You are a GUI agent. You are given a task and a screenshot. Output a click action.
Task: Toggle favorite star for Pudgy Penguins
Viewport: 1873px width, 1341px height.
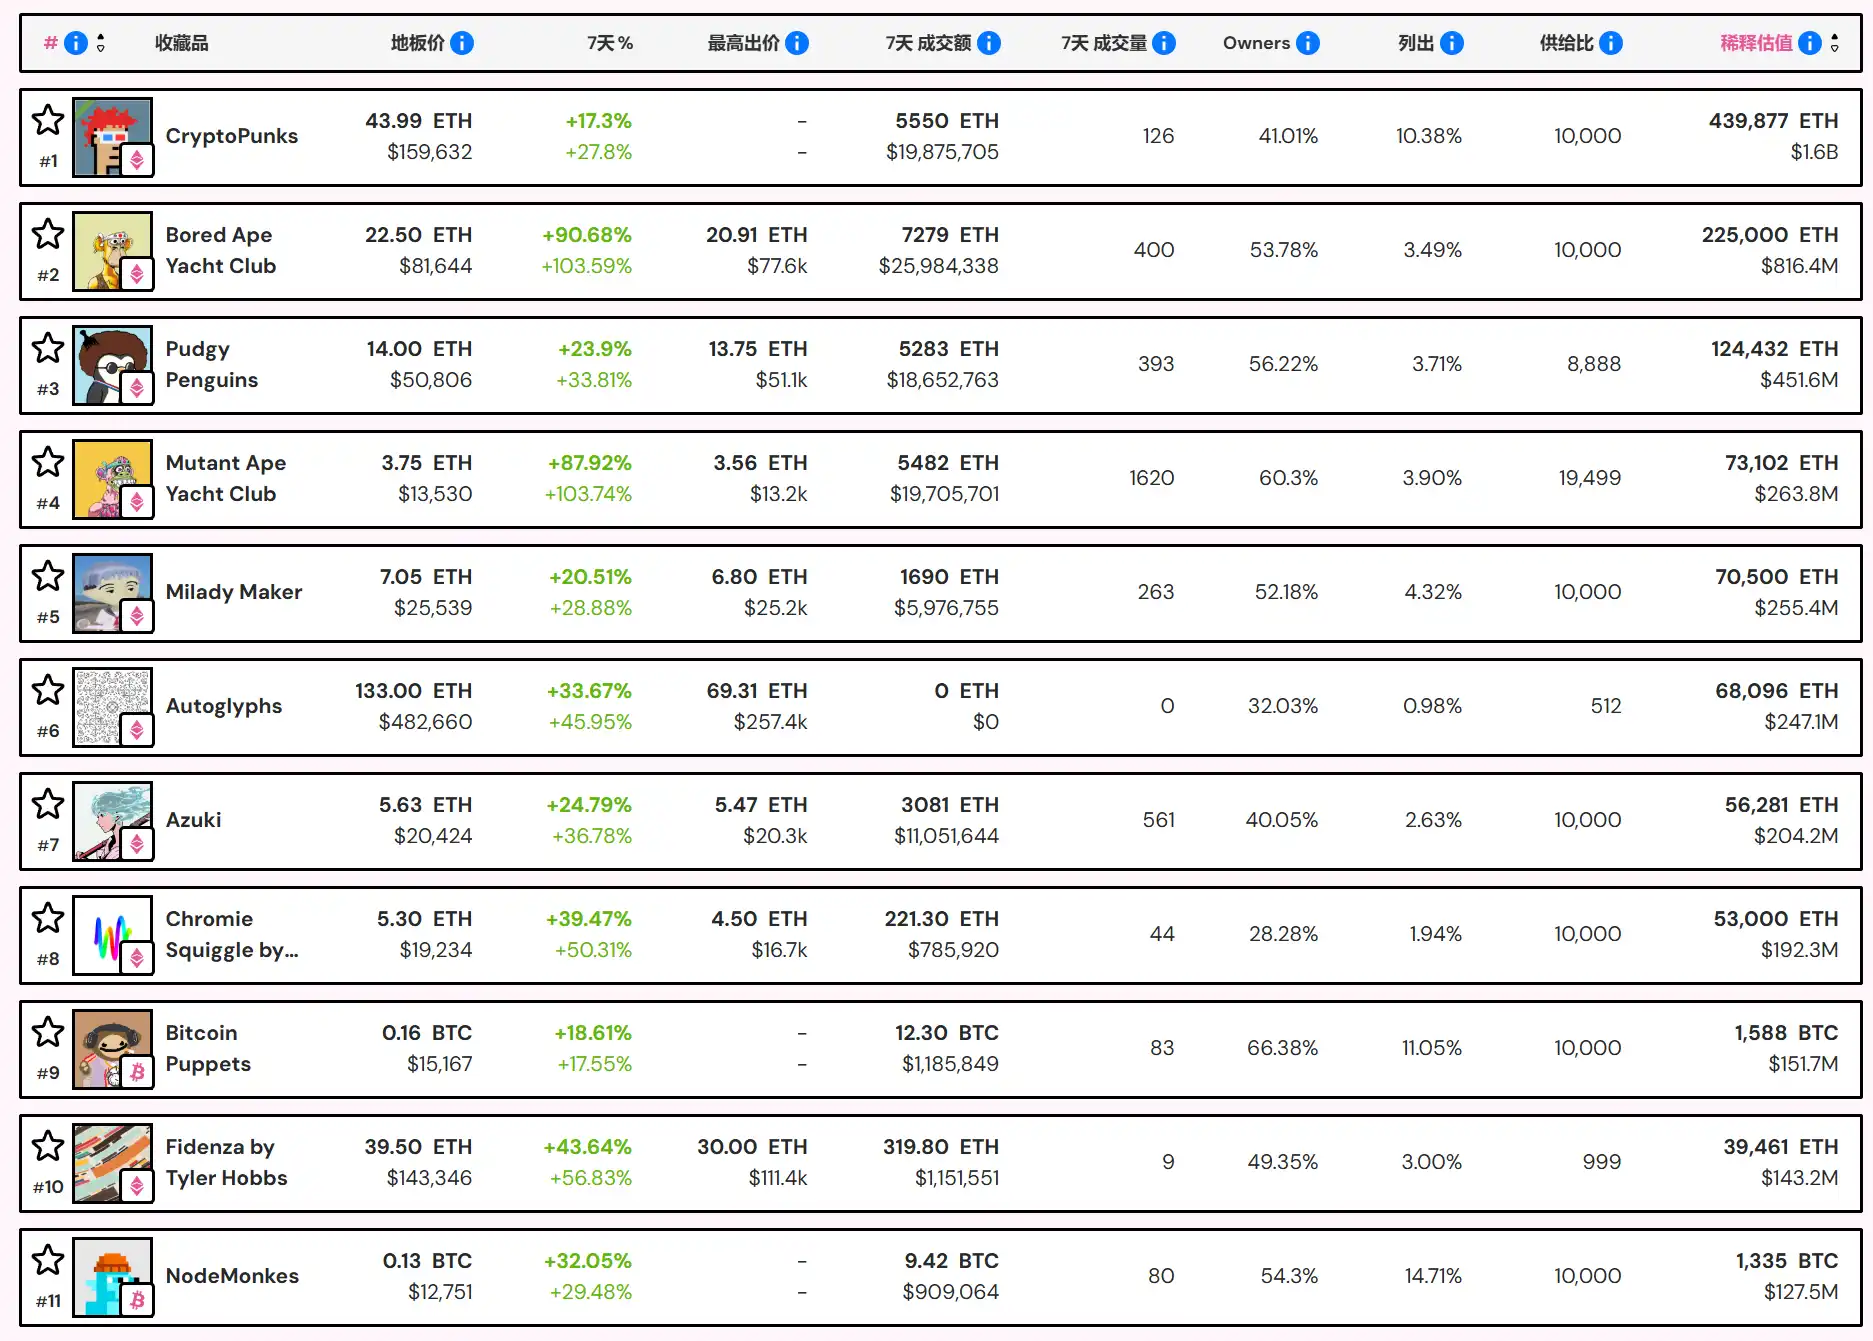pyautogui.click(x=48, y=348)
